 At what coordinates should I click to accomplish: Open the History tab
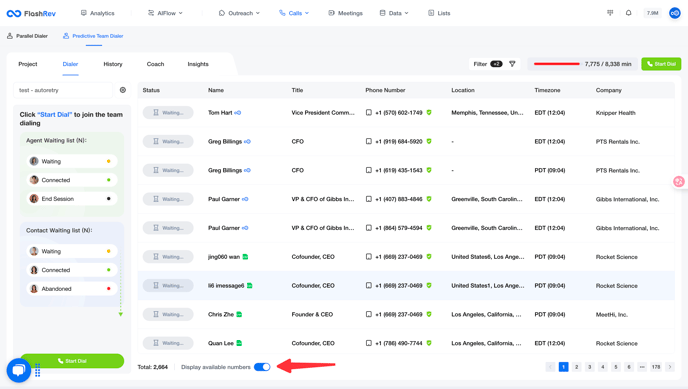point(113,64)
